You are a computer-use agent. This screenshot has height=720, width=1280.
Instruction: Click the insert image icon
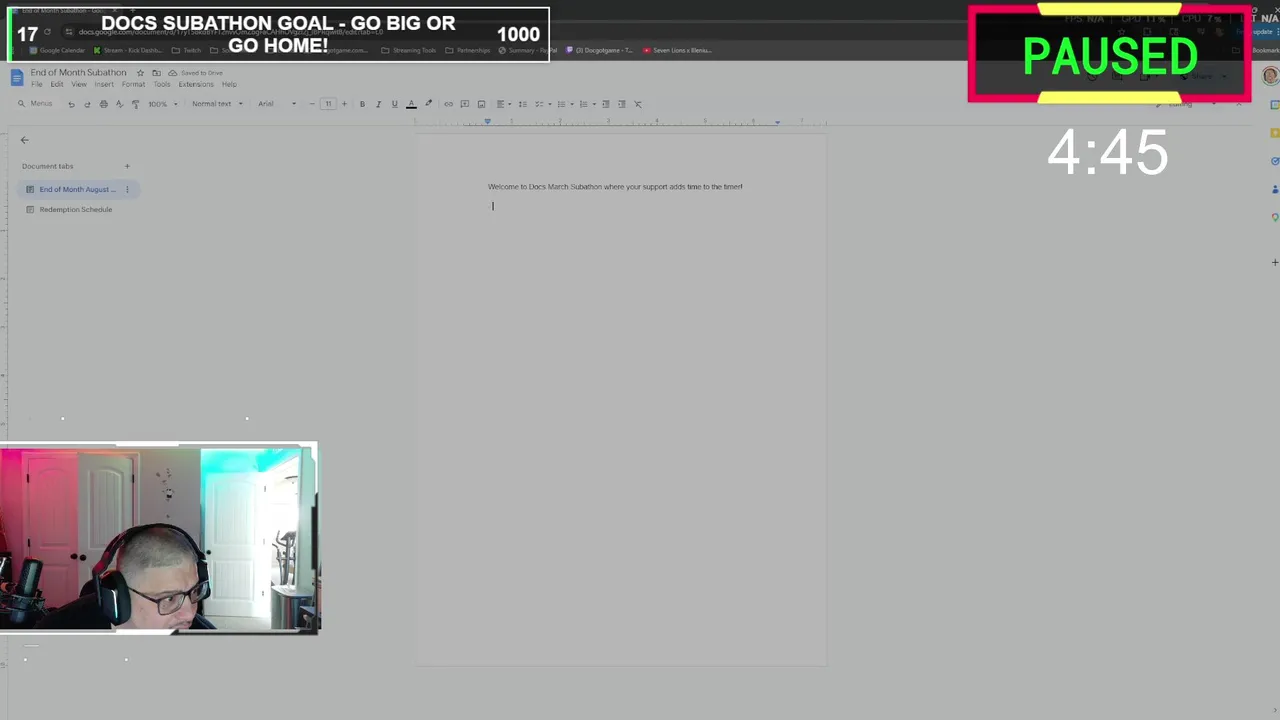pos(481,104)
